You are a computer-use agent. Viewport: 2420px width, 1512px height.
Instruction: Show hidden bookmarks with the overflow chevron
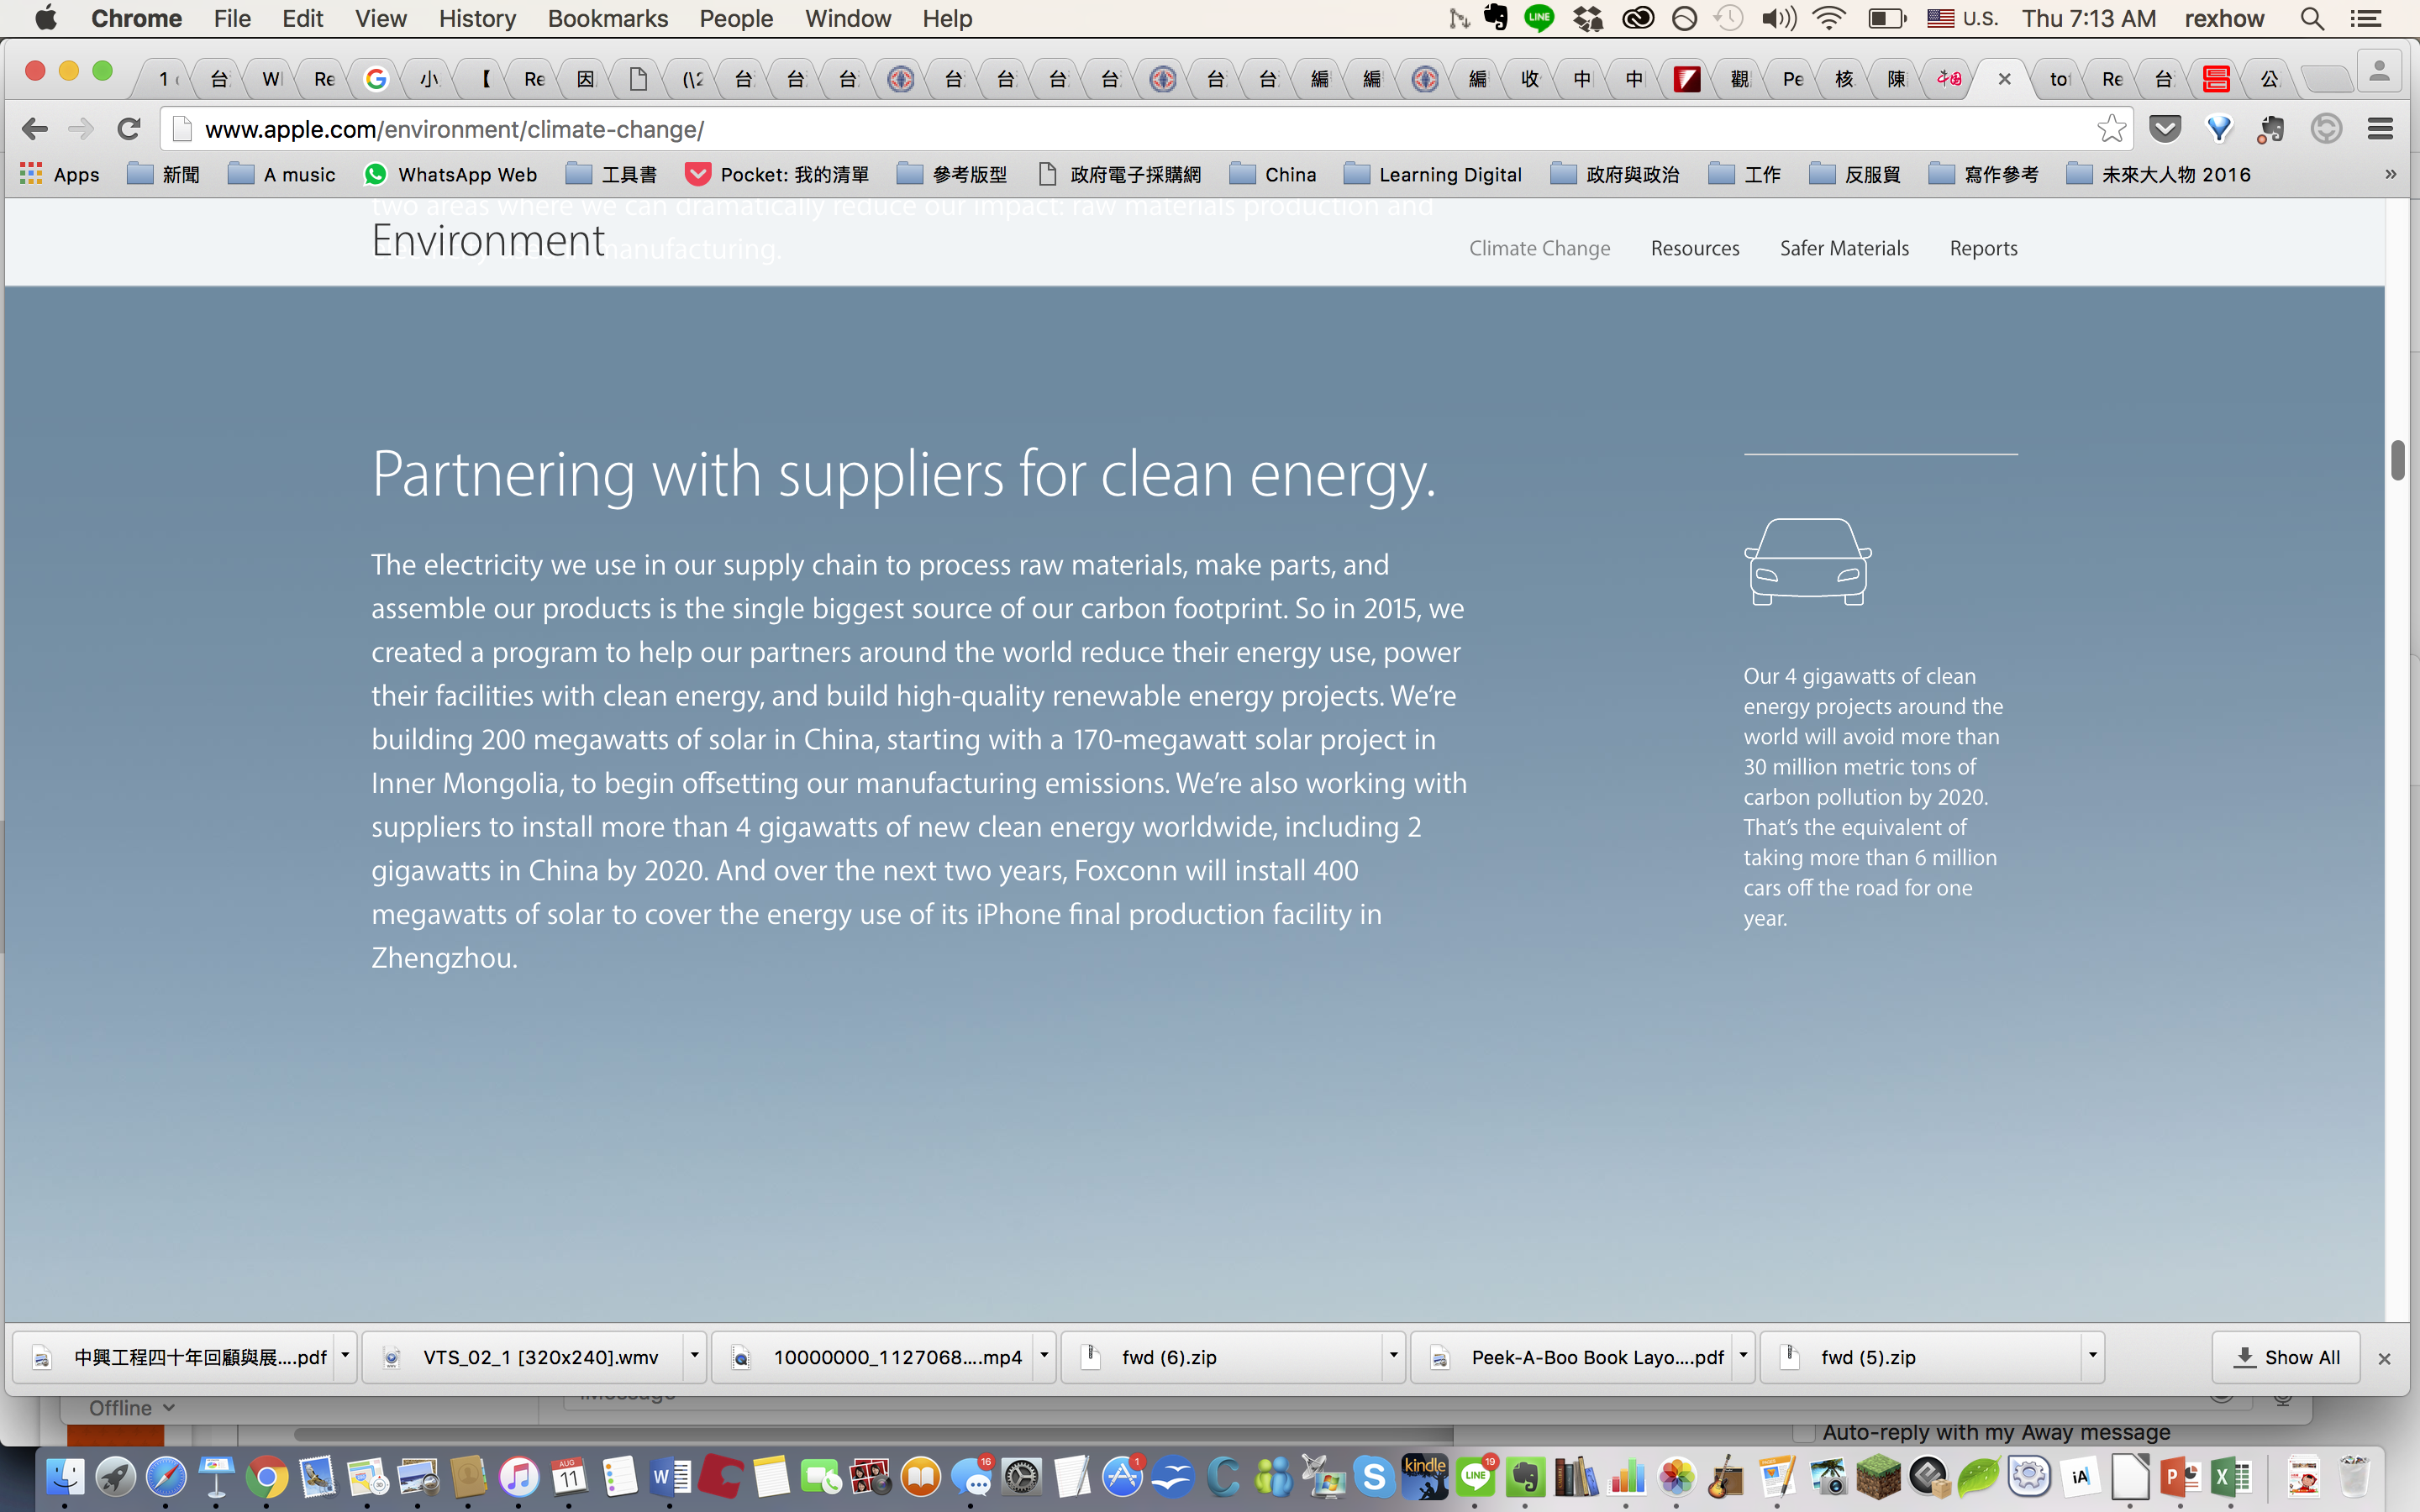click(2391, 174)
